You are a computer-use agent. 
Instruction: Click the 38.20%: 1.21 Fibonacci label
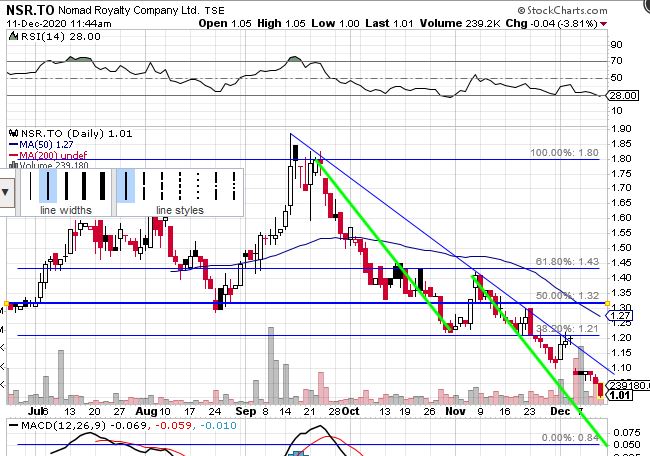tap(567, 329)
